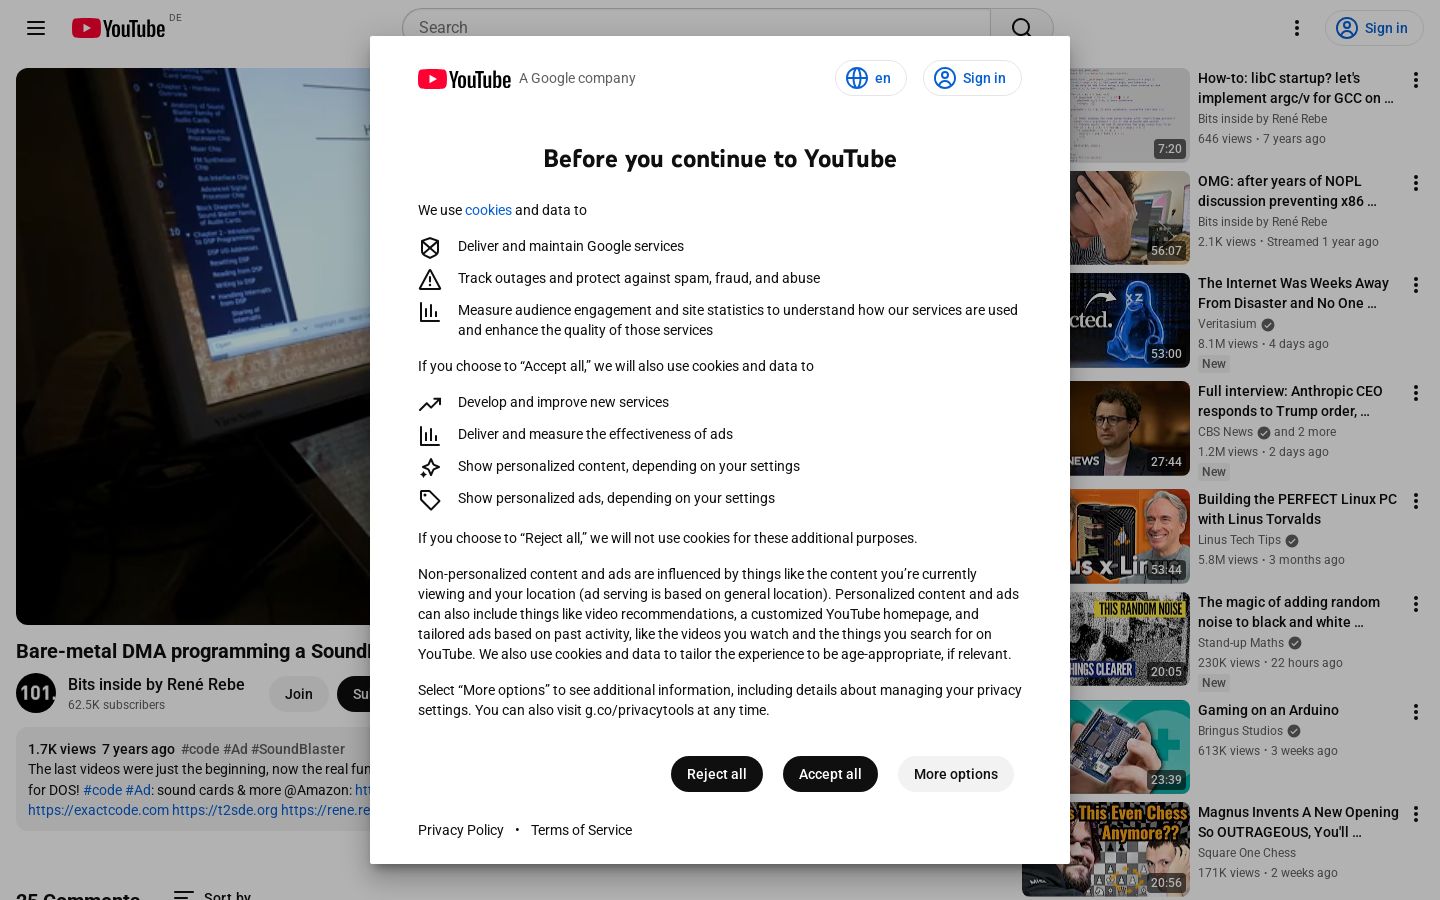Image resolution: width=1440 pixels, height=900 pixels.
Task: Open thumbnail of 20:05 random noise video
Action: 1130,639
